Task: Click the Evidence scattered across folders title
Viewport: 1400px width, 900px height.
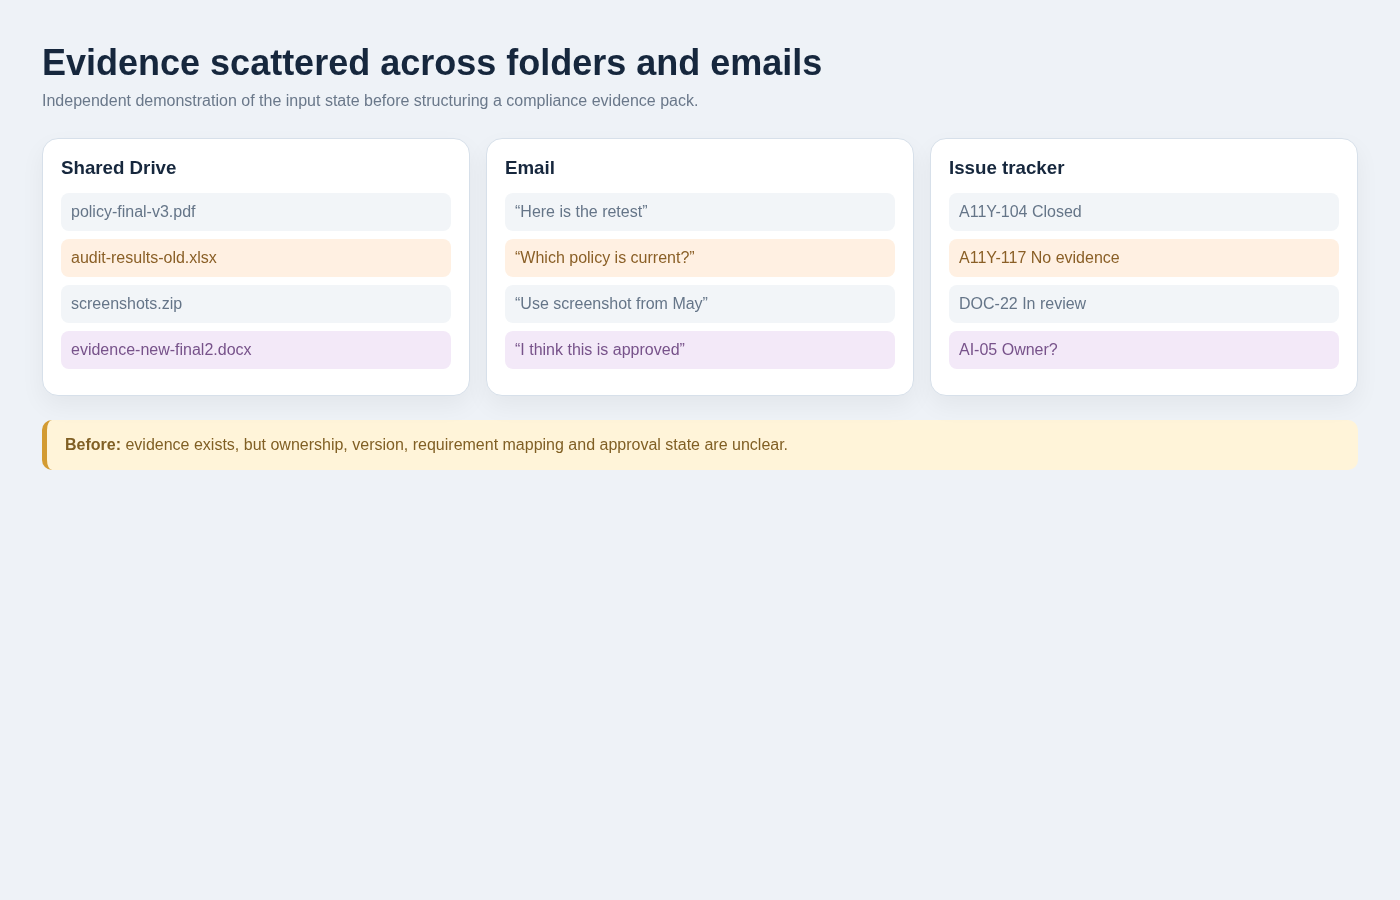Action: (432, 63)
